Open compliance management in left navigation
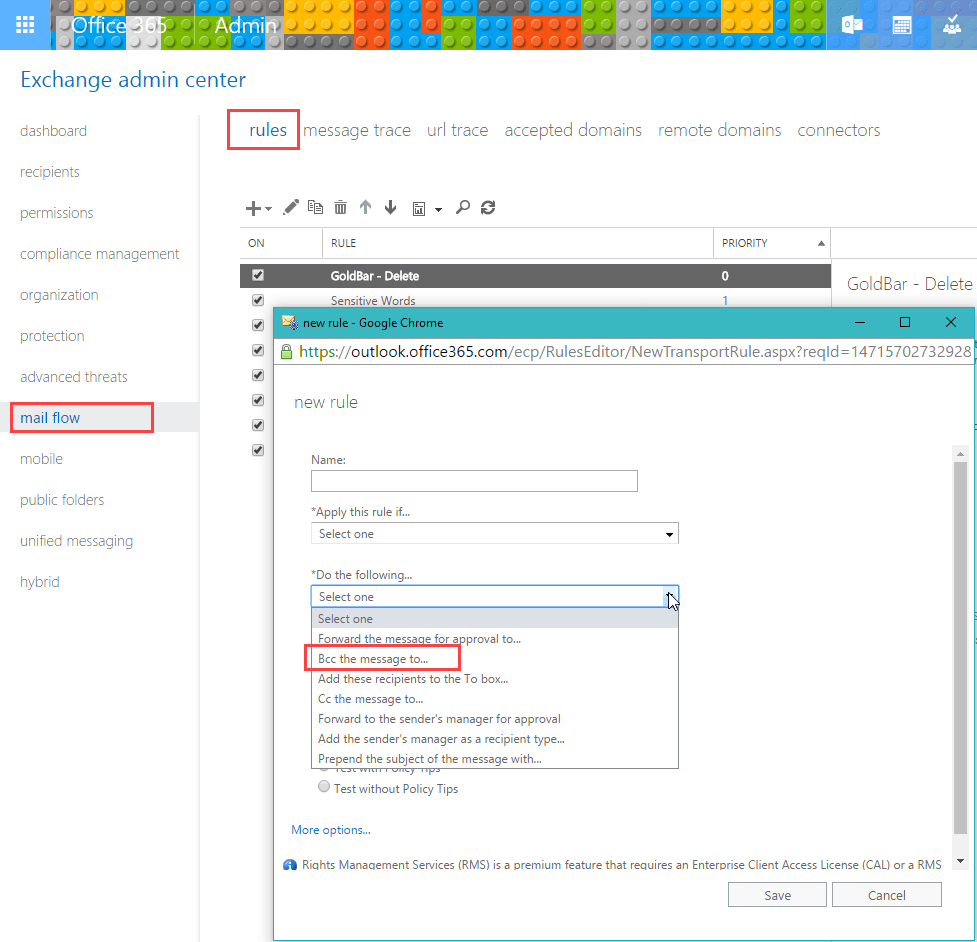This screenshot has height=942, width=977. point(99,254)
